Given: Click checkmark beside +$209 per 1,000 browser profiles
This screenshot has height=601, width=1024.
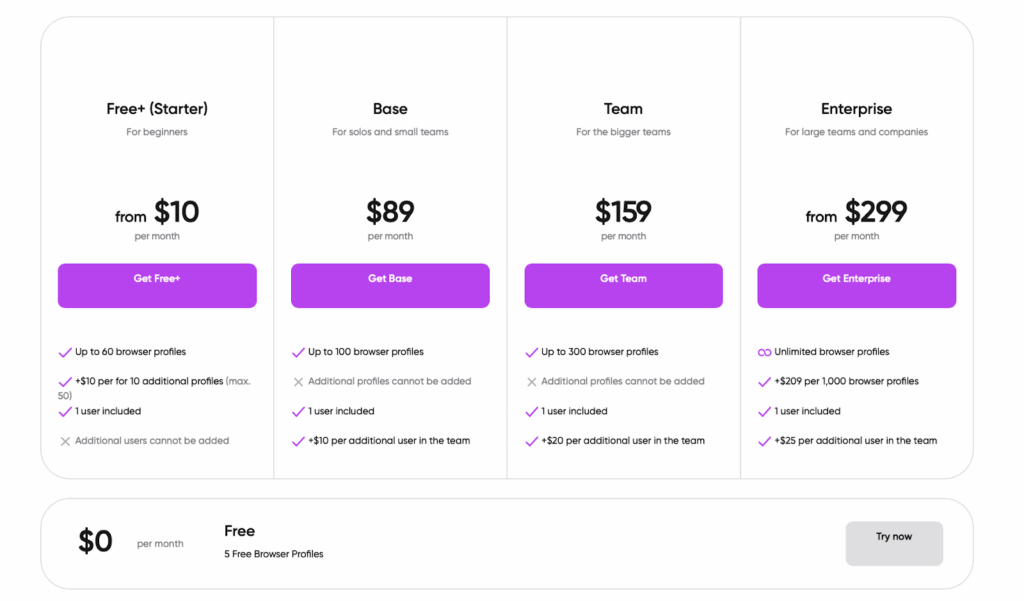Looking at the screenshot, I should click(x=765, y=382).
